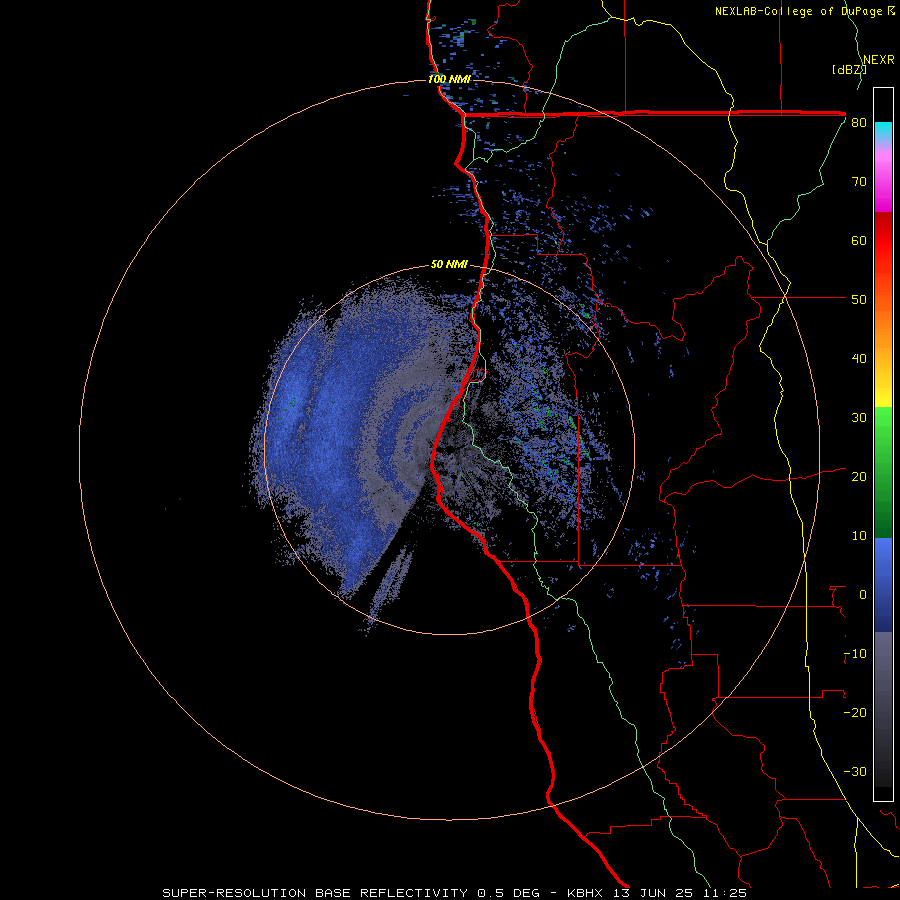Click the 100 NMI range ring label

click(x=449, y=79)
